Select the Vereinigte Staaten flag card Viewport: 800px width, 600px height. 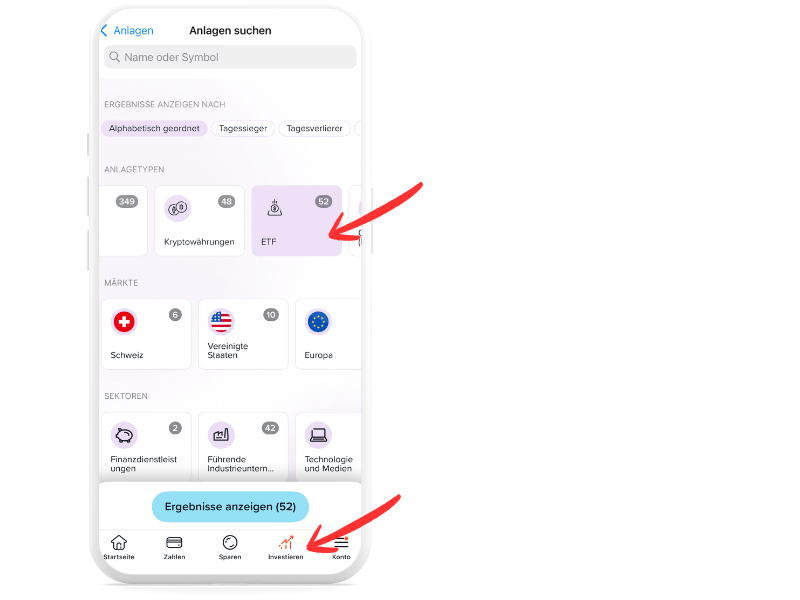(243, 334)
